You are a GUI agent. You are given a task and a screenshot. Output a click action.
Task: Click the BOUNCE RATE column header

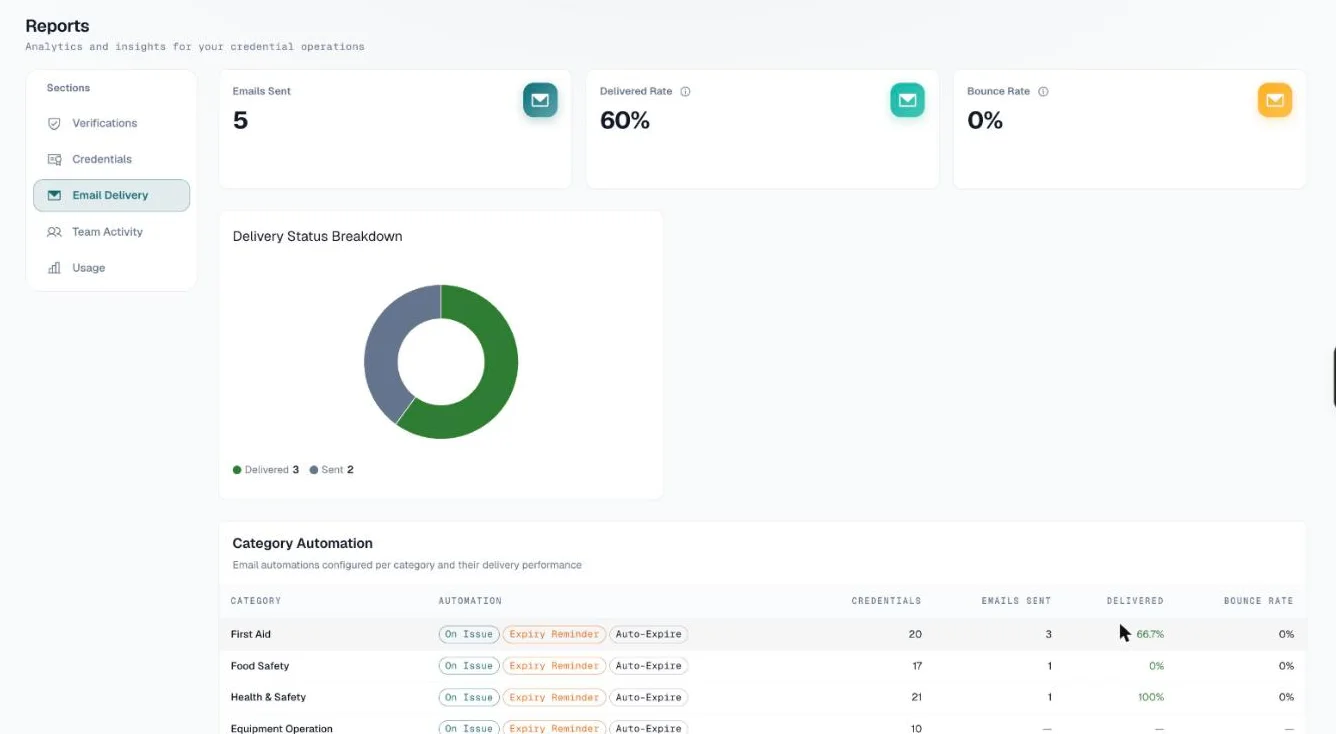click(1259, 601)
